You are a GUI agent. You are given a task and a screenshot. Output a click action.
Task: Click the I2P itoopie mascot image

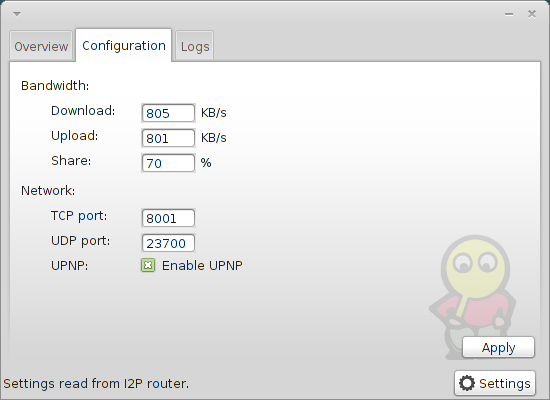472,296
